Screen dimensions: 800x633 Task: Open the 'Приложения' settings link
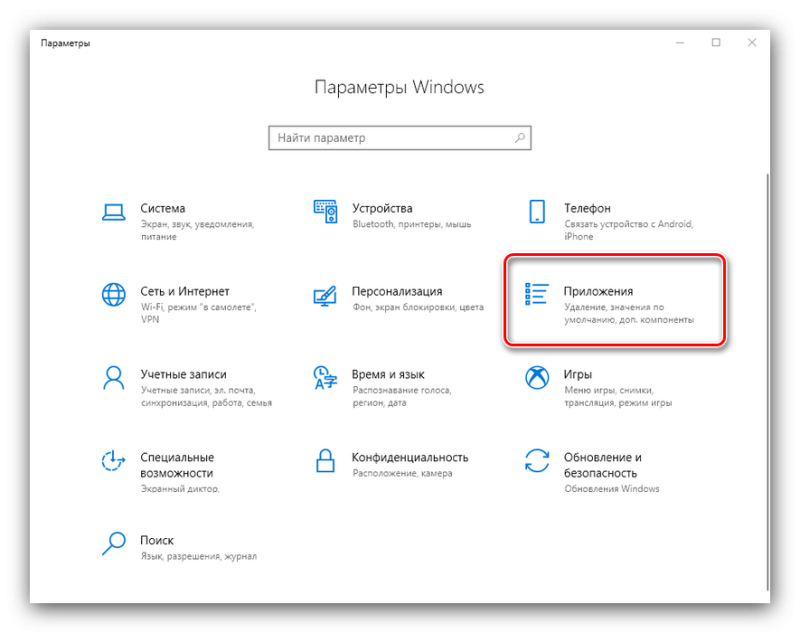point(598,291)
